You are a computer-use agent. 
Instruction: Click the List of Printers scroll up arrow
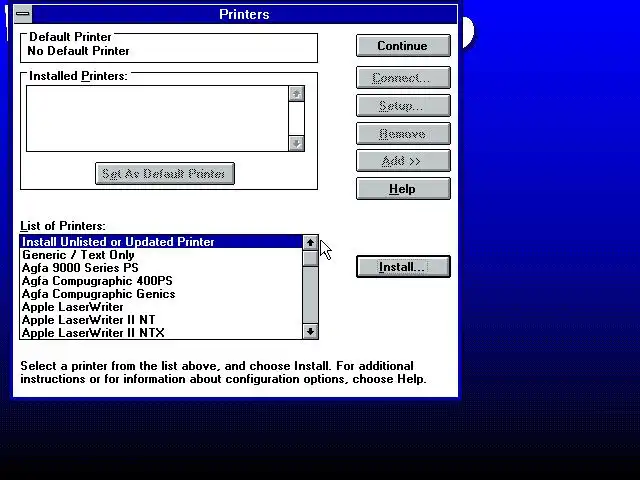pyautogui.click(x=310, y=242)
